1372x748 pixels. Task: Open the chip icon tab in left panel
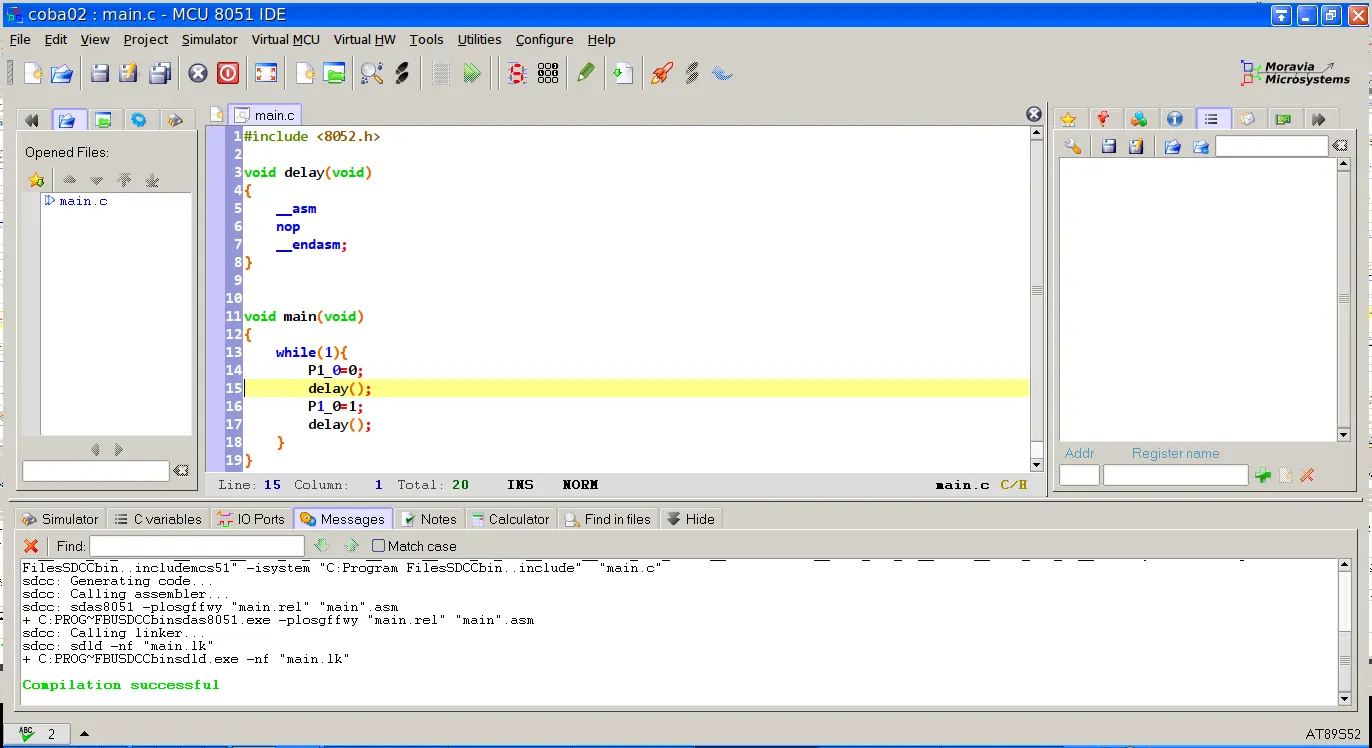coord(175,120)
